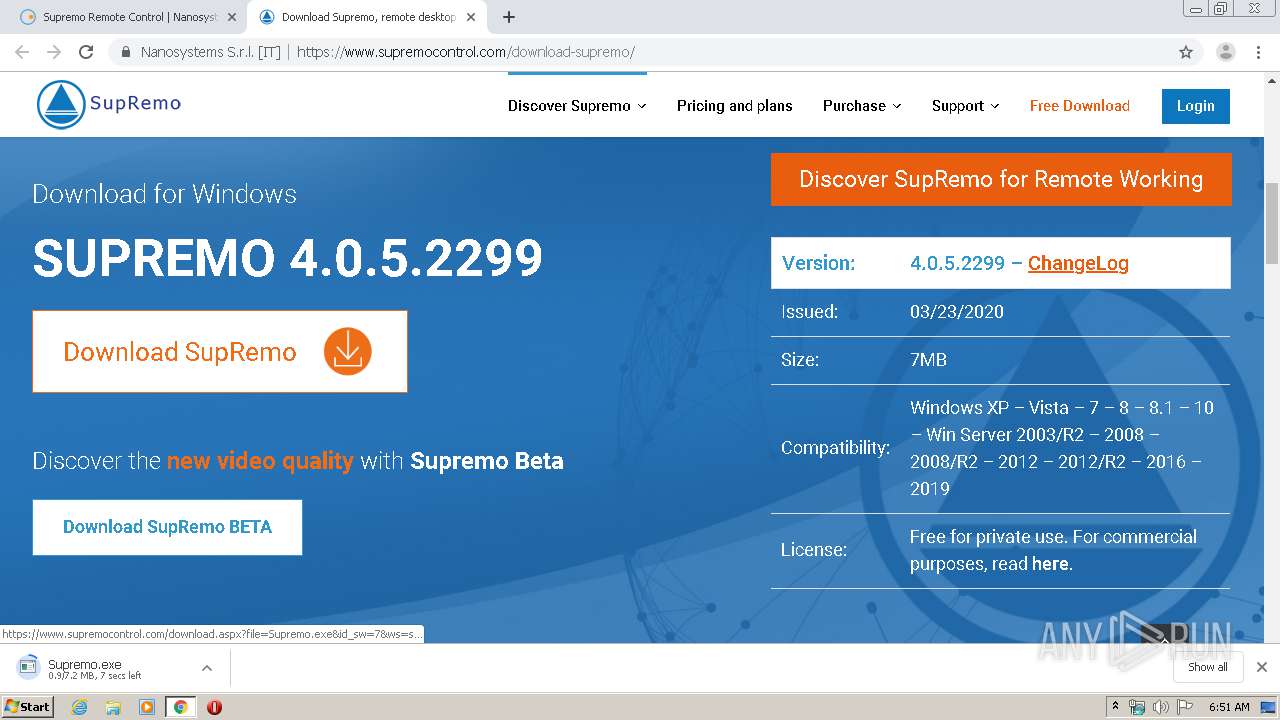Open the media player taskbar icon
Screen dimensions: 1280x720
[147, 707]
